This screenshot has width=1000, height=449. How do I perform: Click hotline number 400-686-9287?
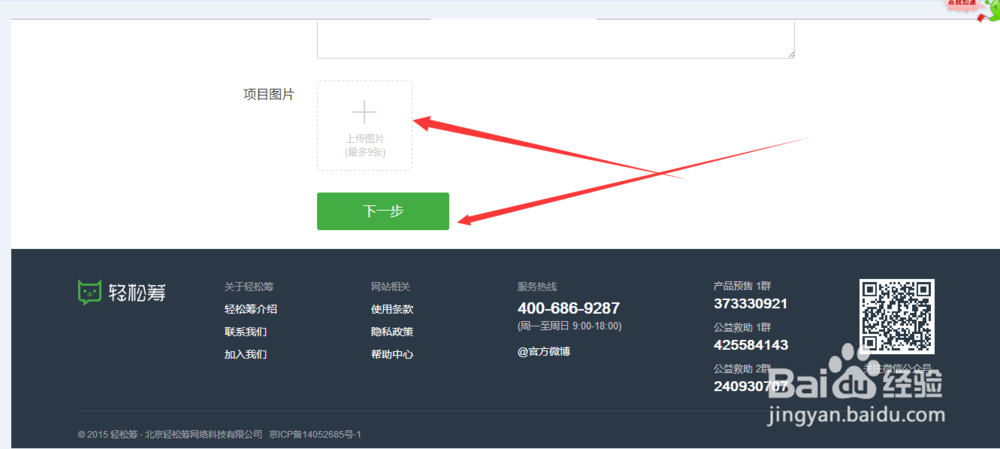coord(568,308)
